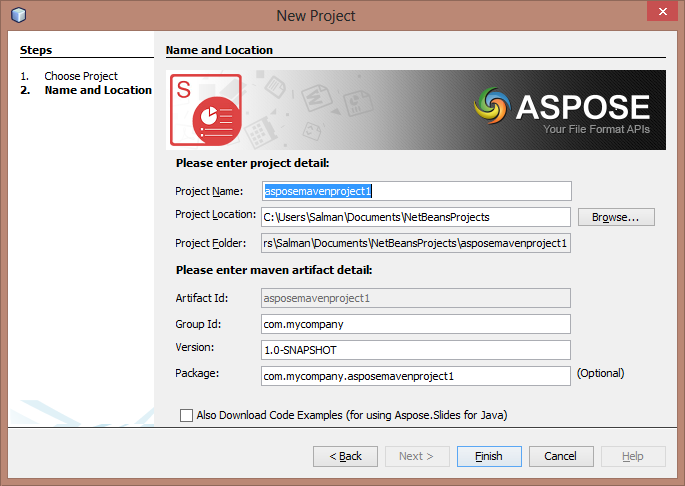Finish creating the project
This screenshot has height=486, width=685.
coord(489,456)
